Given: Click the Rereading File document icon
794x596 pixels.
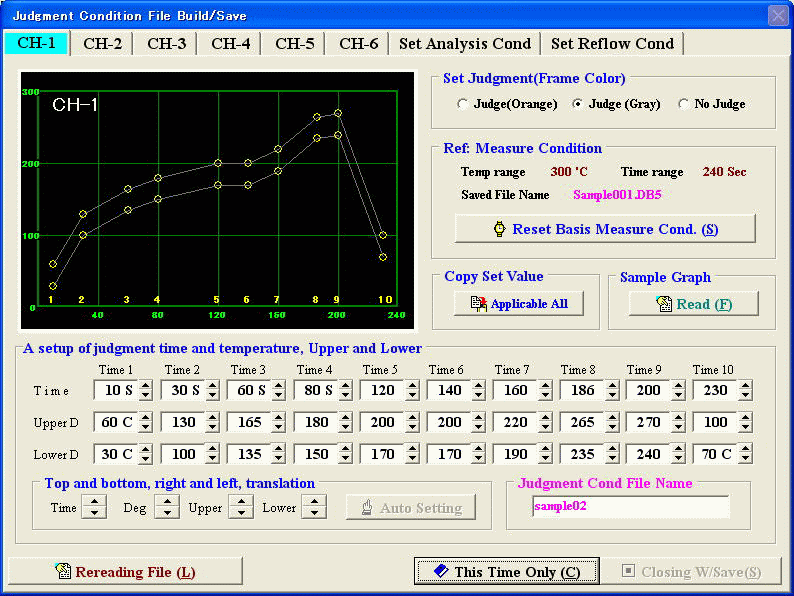Looking at the screenshot, I should (x=63, y=571).
